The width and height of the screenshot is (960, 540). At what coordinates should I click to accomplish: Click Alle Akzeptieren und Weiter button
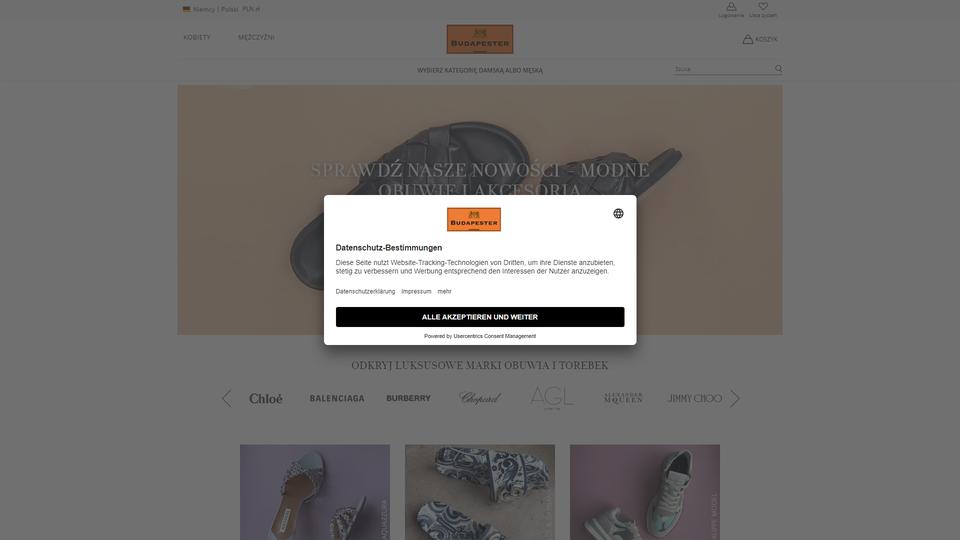pos(480,317)
